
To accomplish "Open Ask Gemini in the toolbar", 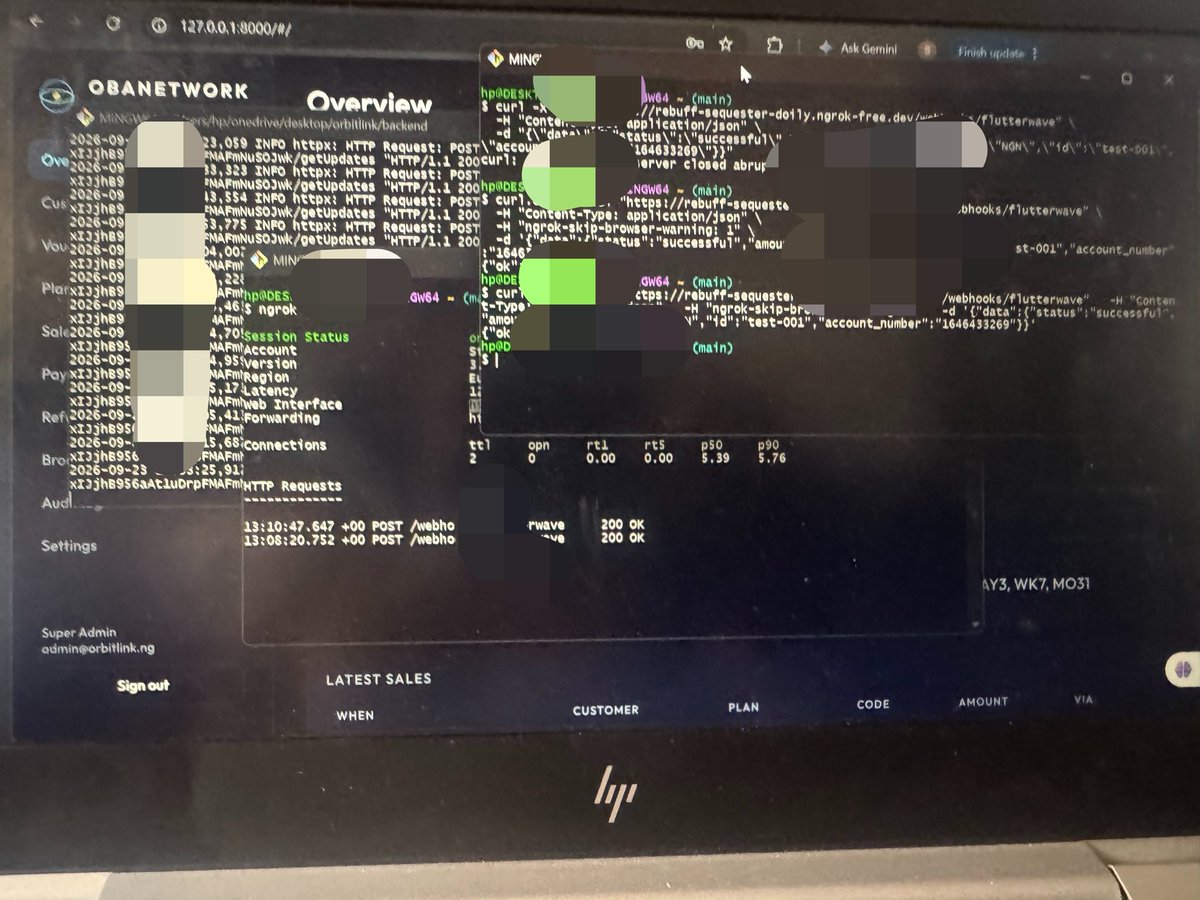I will click(858, 48).
